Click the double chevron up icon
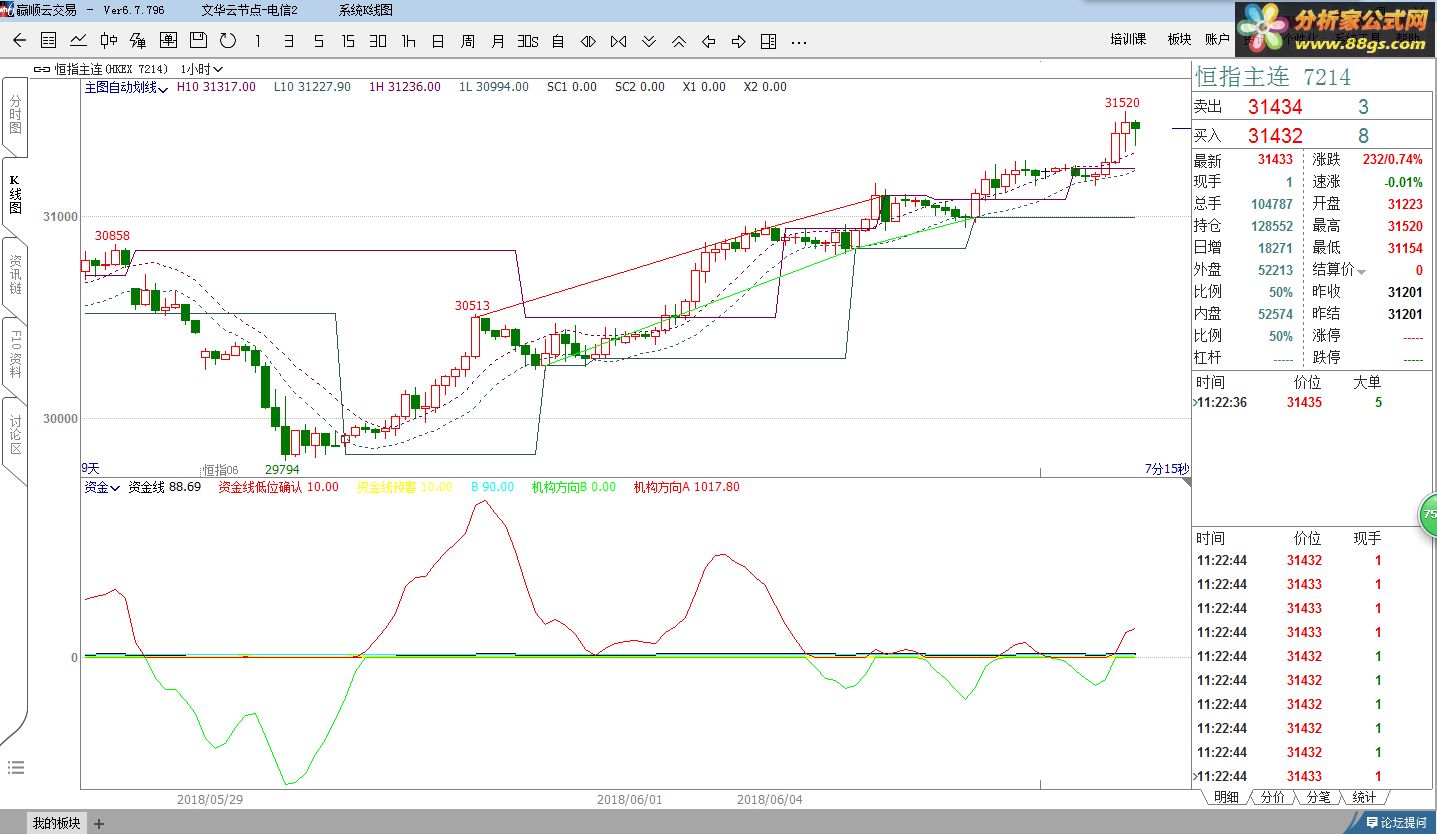 pos(678,41)
